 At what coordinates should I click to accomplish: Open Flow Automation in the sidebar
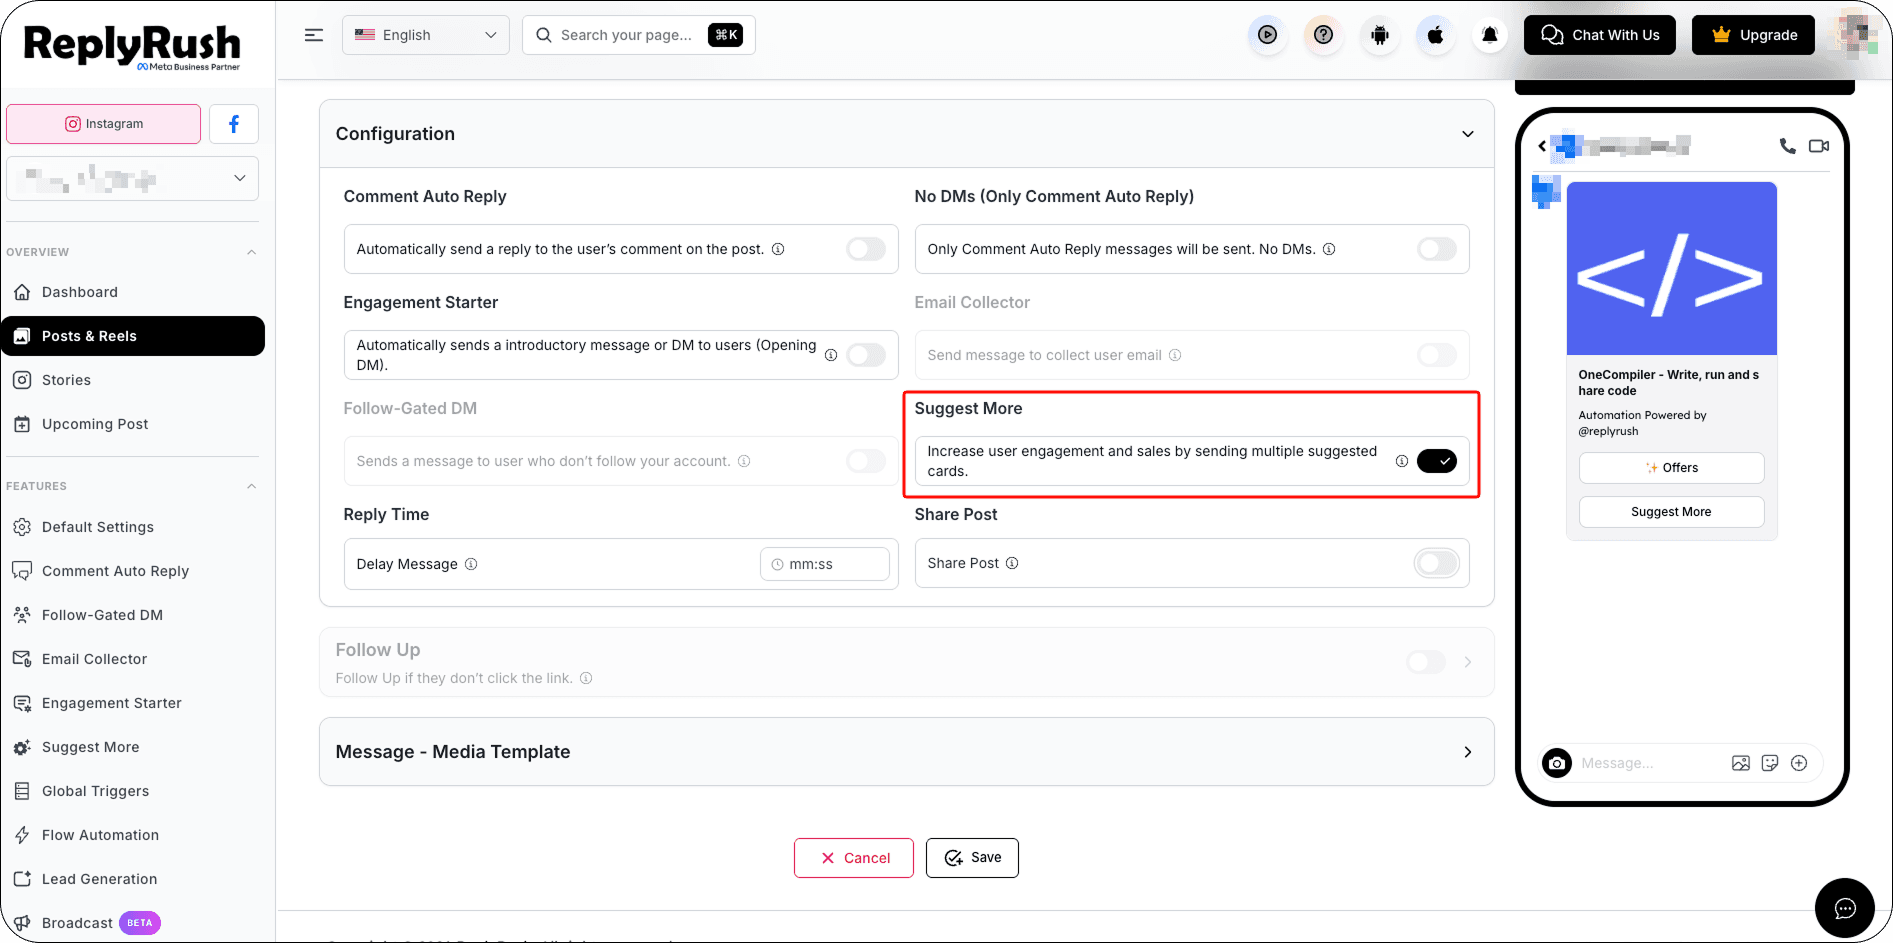[100, 835]
